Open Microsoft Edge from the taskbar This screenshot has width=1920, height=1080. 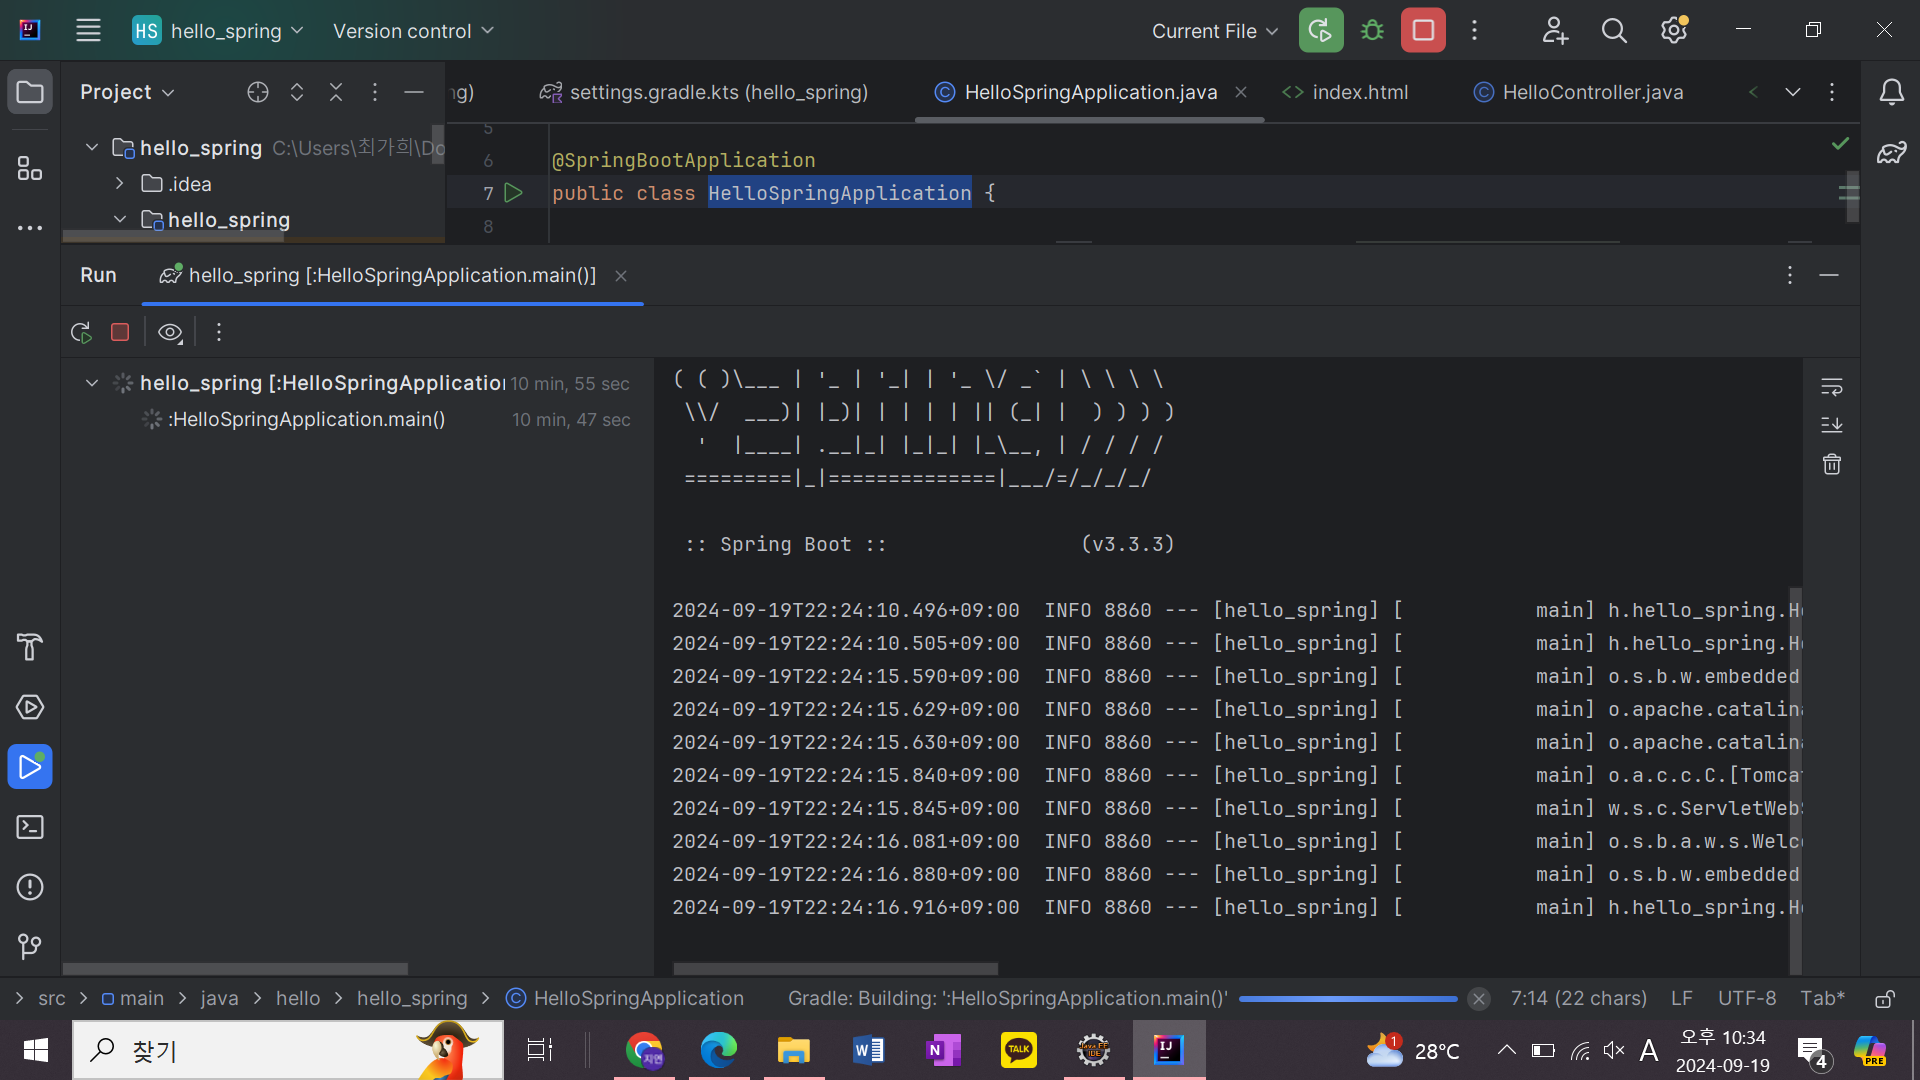[719, 1050]
